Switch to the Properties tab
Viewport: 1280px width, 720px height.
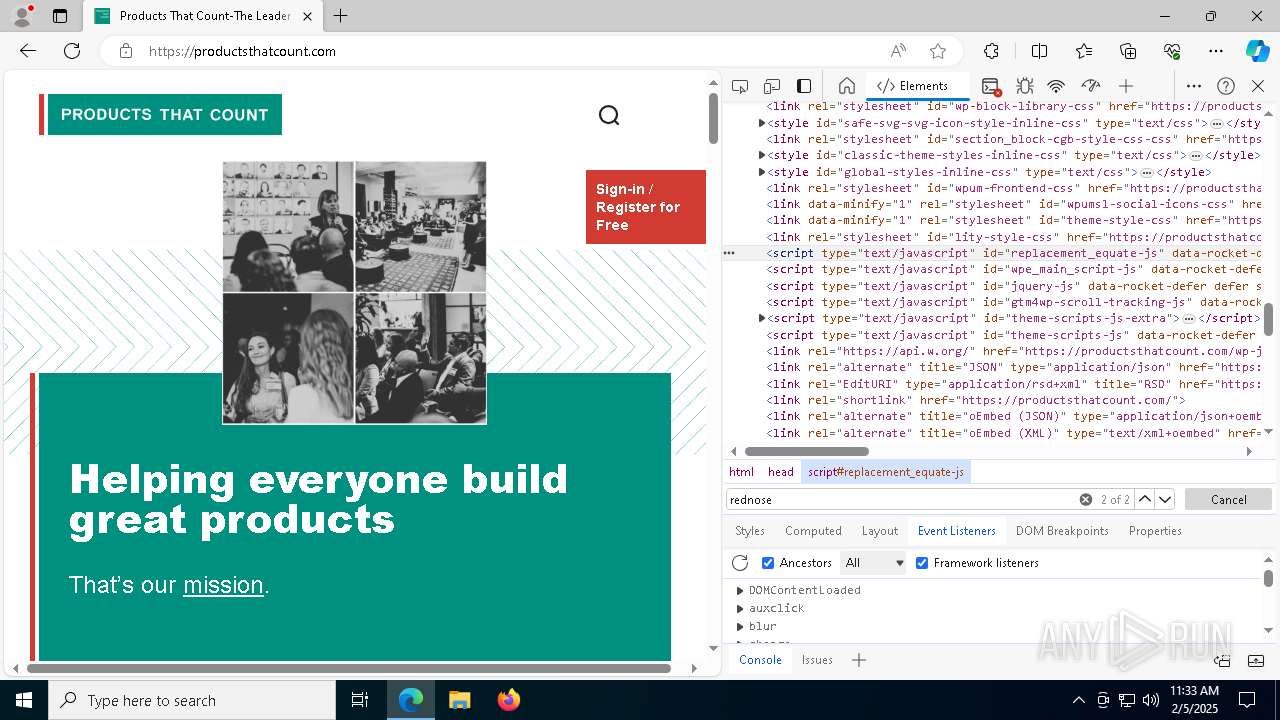(x=1155, y=531)
